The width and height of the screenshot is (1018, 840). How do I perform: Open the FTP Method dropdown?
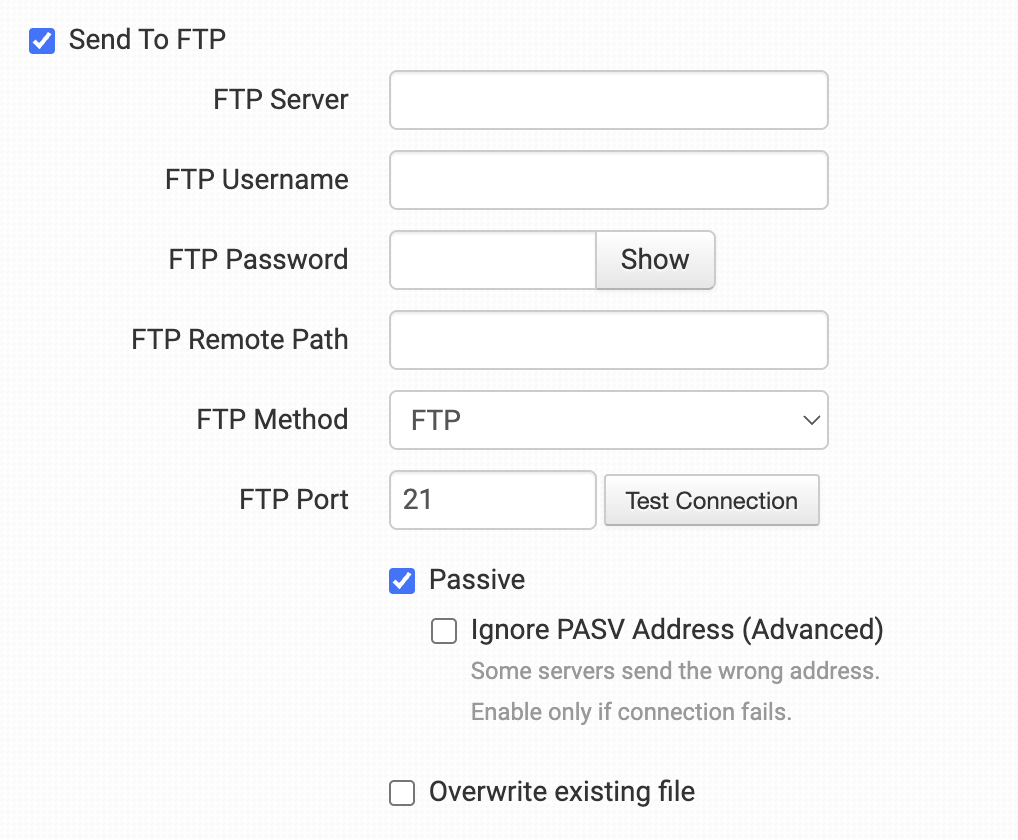[608, 420]
